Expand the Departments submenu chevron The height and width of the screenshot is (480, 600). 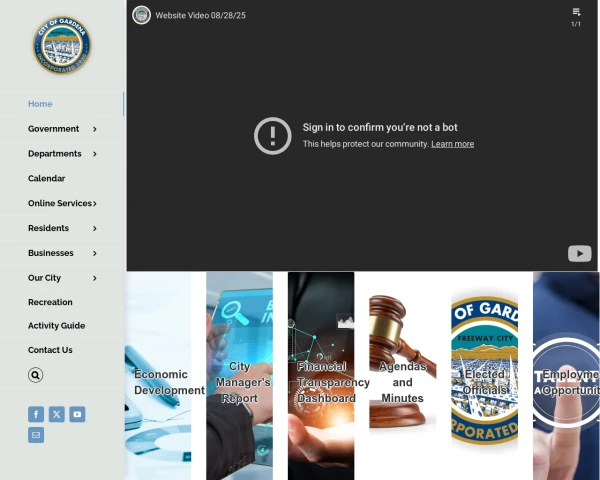(95, 154)
